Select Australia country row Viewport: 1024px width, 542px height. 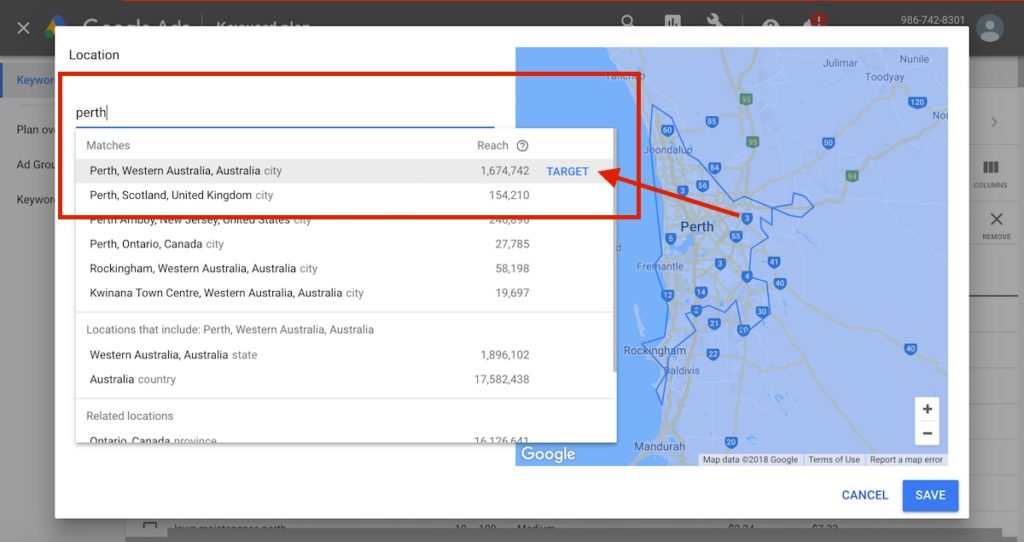point(345,379)
